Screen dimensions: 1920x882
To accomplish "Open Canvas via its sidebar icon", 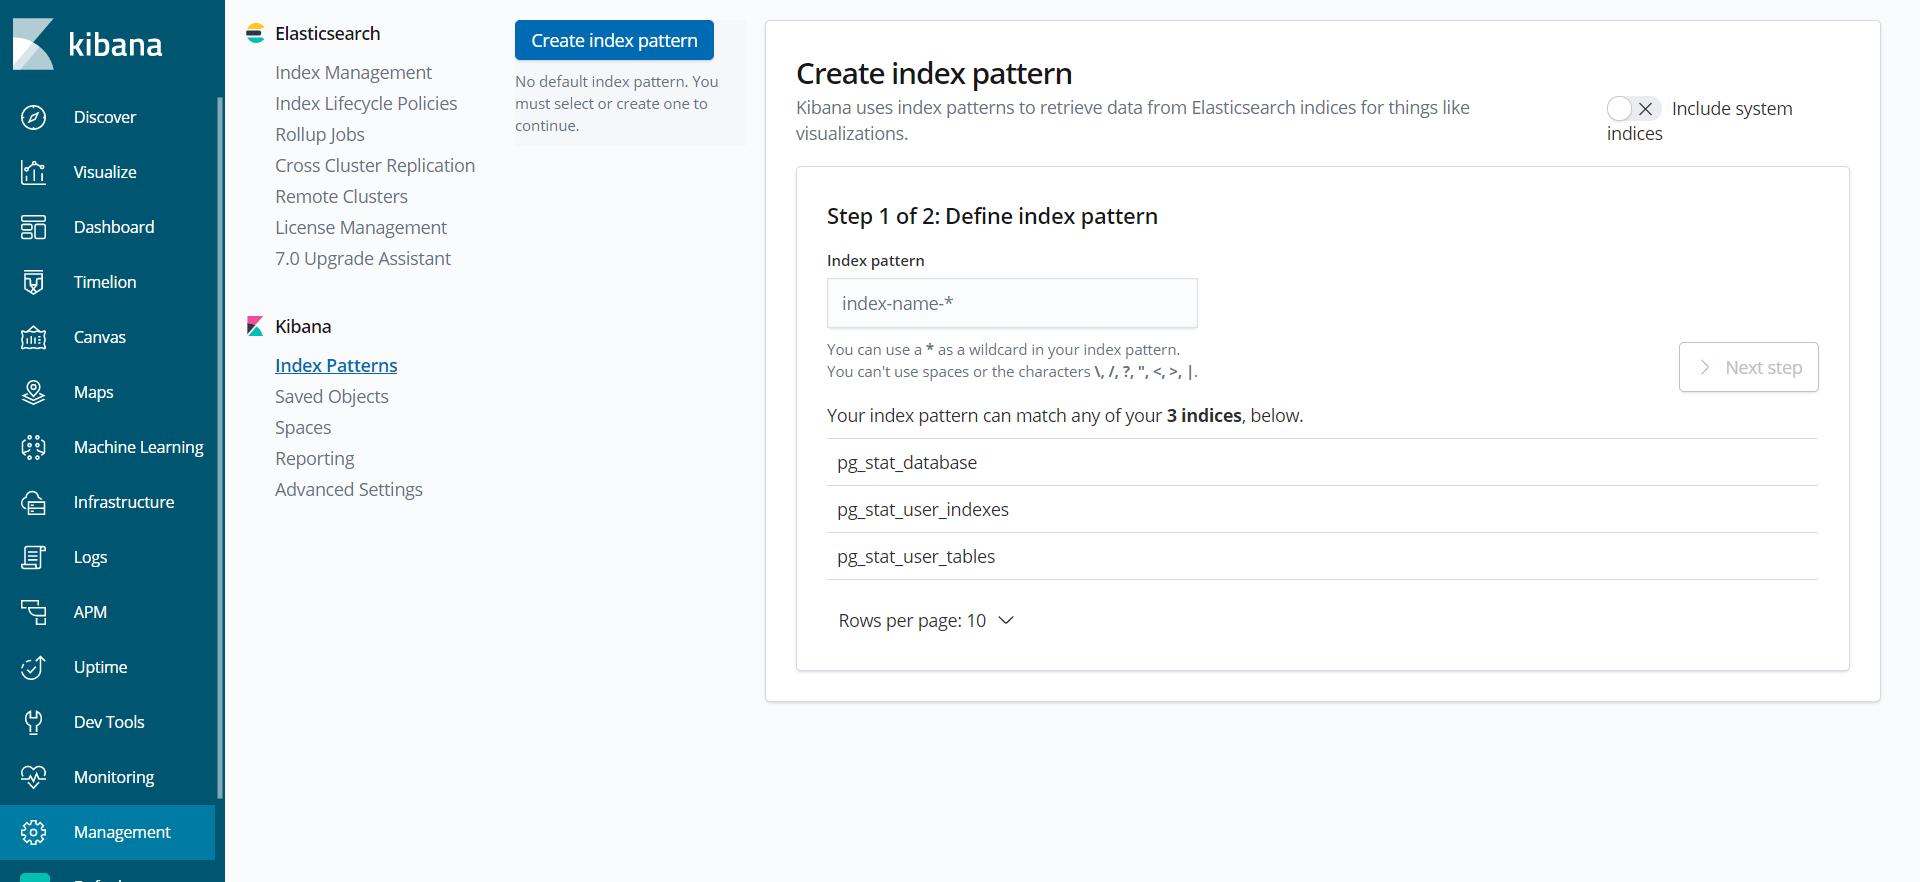I will point(33,337).
